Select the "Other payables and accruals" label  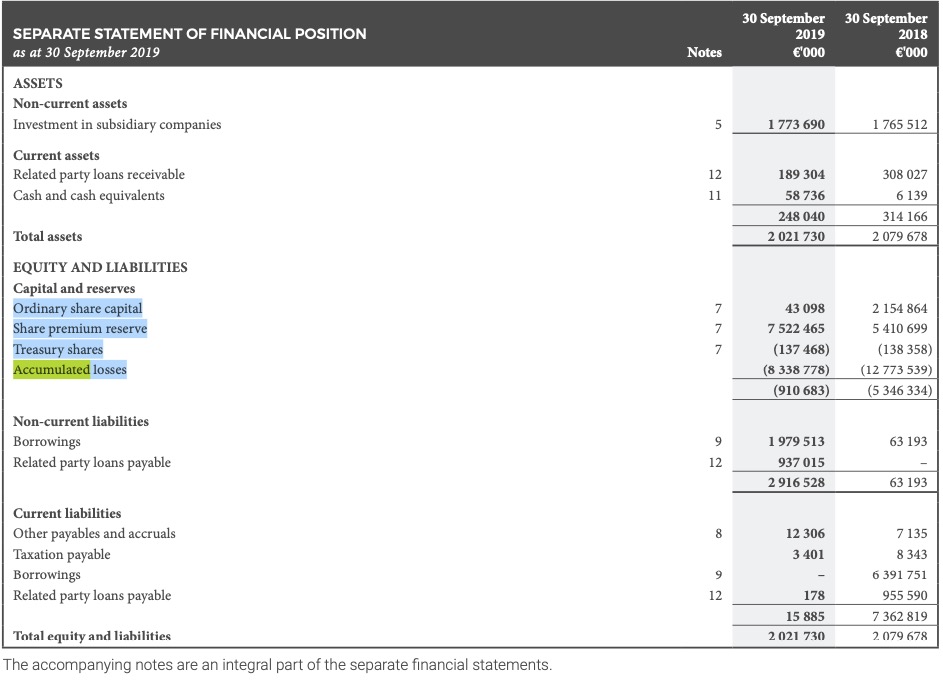94,534
